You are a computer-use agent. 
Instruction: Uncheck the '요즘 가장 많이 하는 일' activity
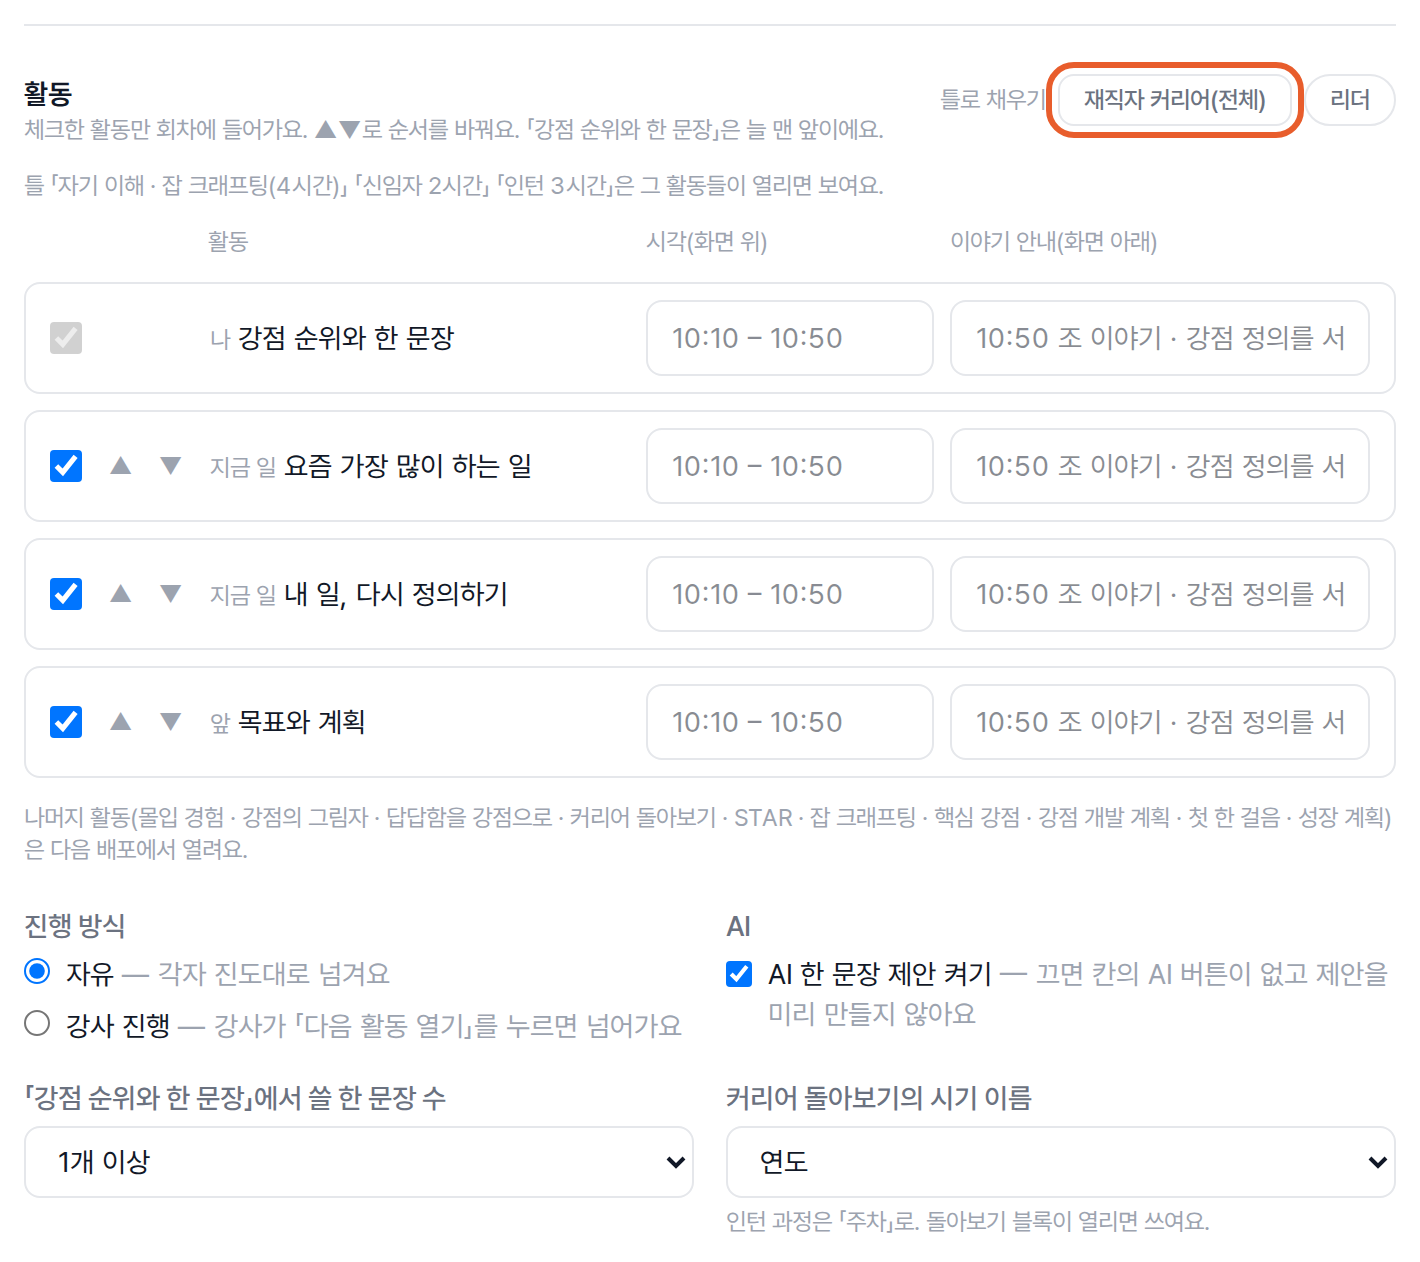pyautogui.click(x=66, y=466)
